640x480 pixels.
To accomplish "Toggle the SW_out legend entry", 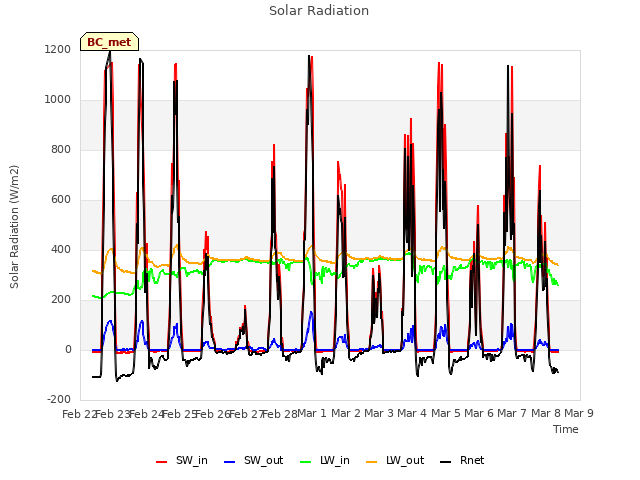I will [253, 460].
